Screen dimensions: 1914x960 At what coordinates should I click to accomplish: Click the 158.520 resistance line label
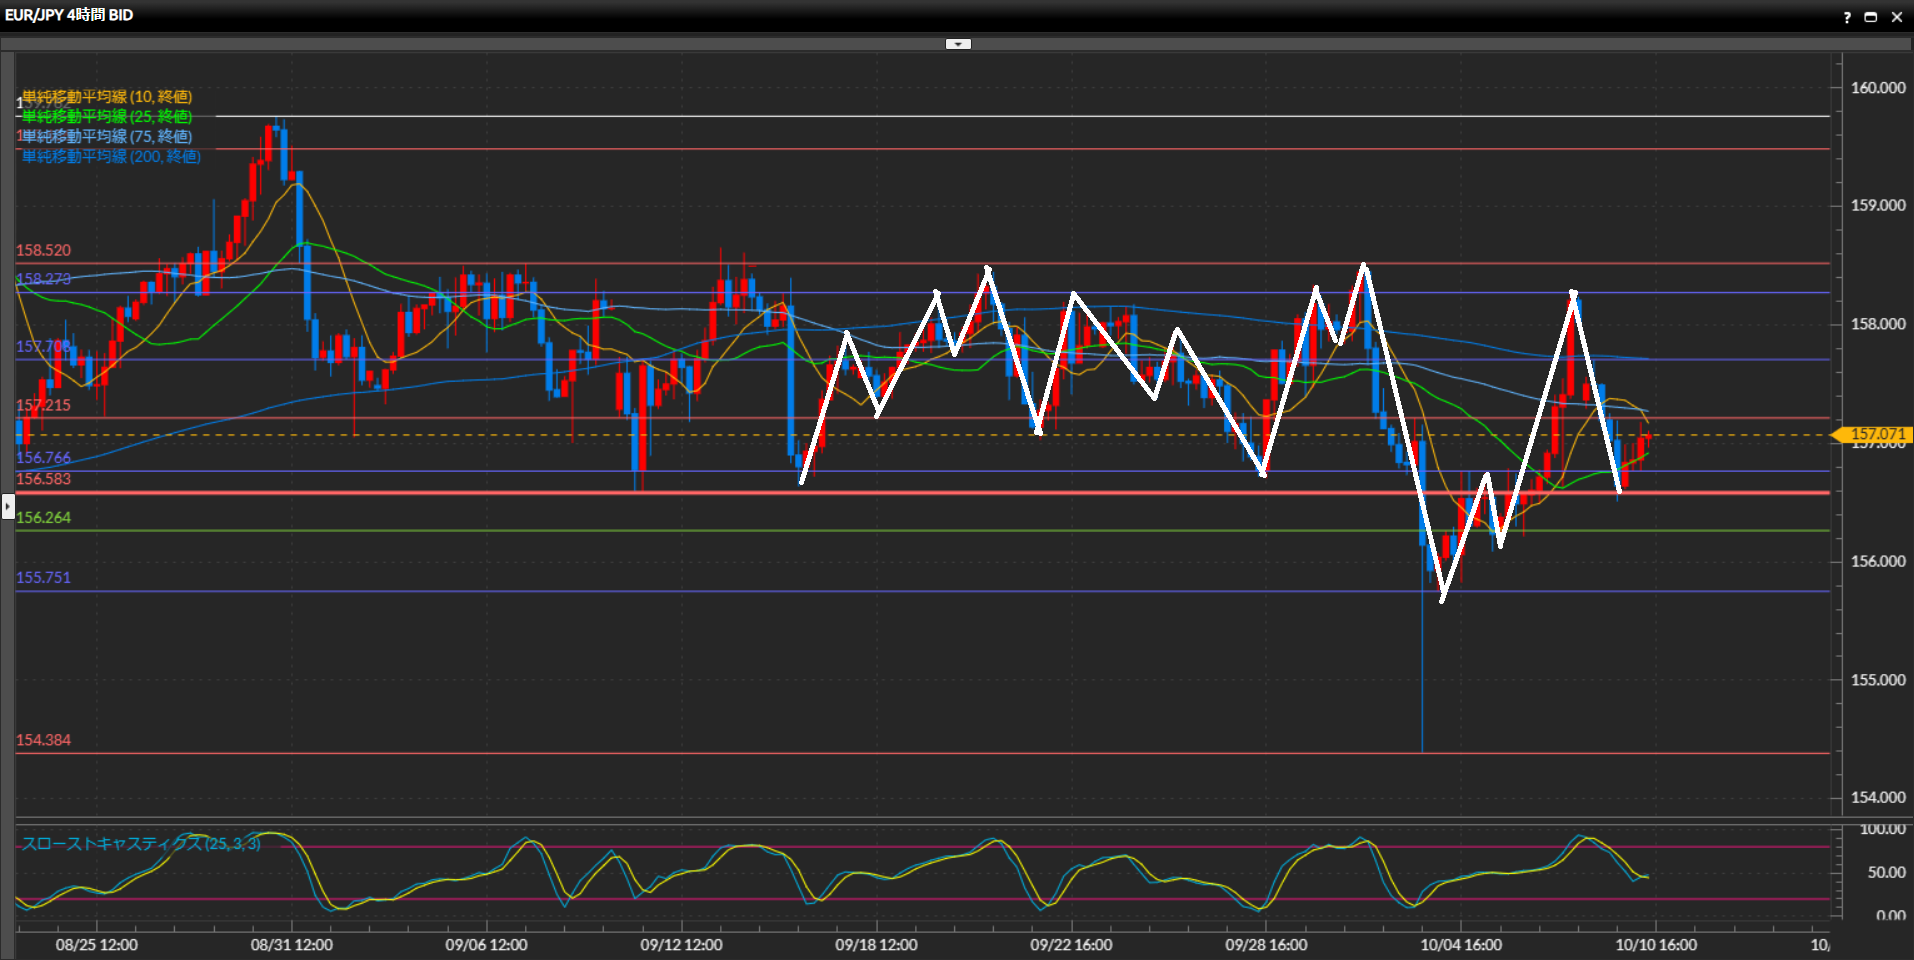43,251
